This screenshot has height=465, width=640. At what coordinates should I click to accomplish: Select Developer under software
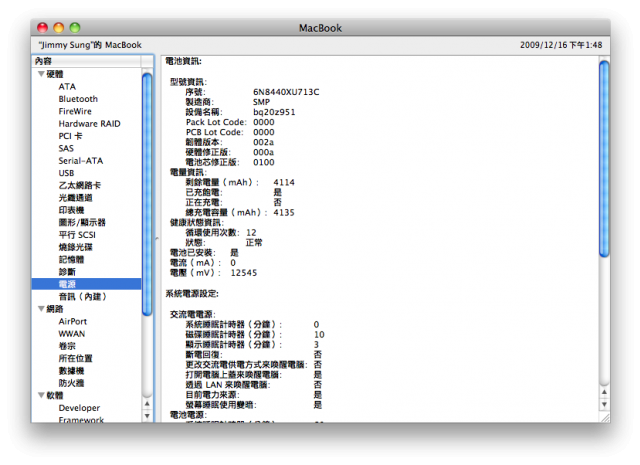tap(79, 407)
